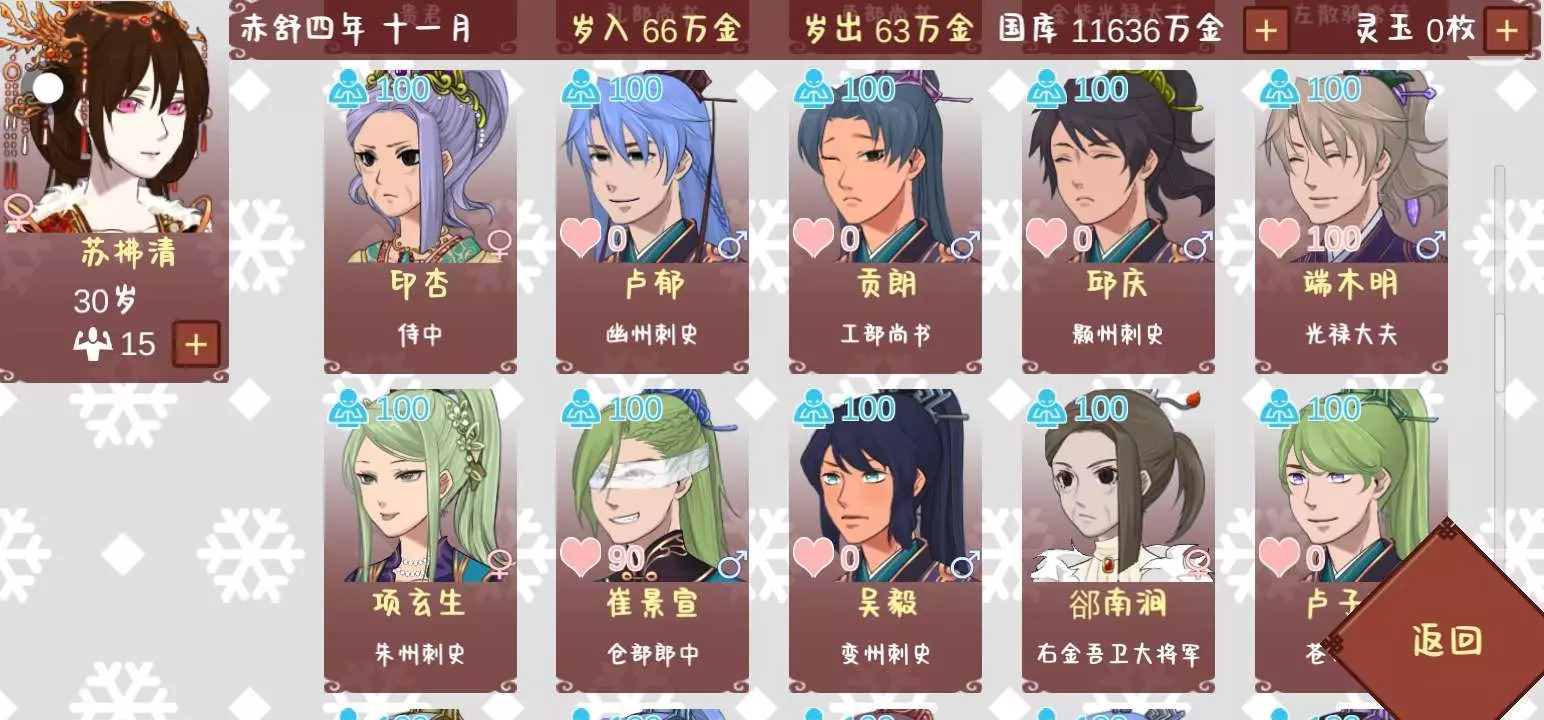Select the 邱庆 颍州刺史 character card
Viewport: 1544px width, 720px height.
[1118, 220]
